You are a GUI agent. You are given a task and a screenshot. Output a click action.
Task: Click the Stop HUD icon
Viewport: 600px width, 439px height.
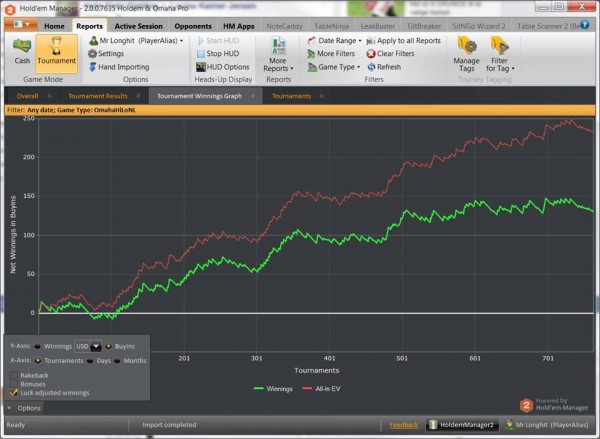click(x=201, y=54)
